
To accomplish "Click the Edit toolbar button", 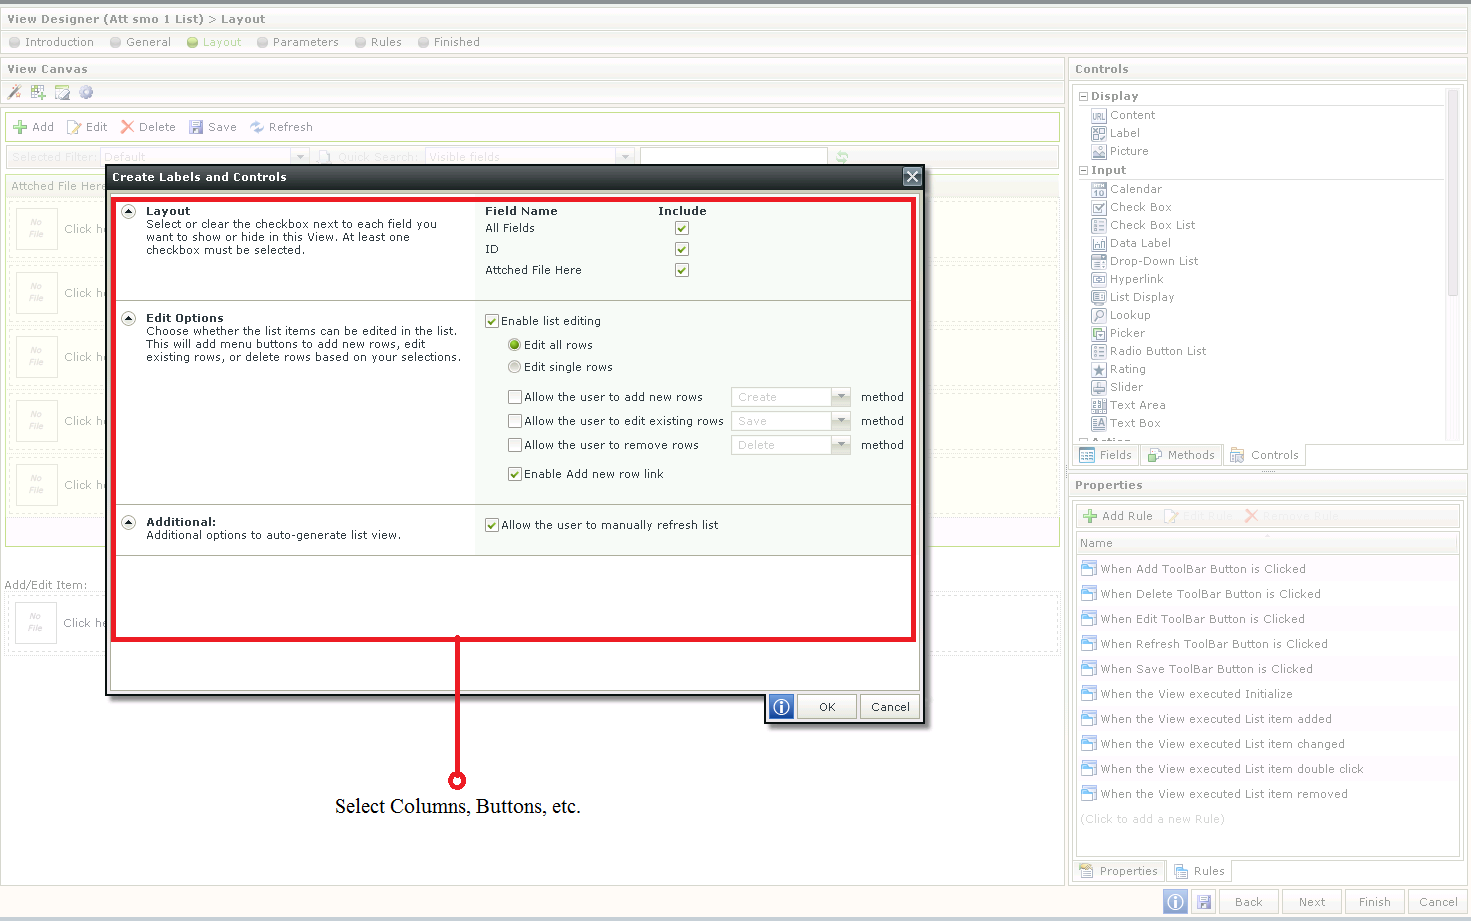I will [87, 127].
